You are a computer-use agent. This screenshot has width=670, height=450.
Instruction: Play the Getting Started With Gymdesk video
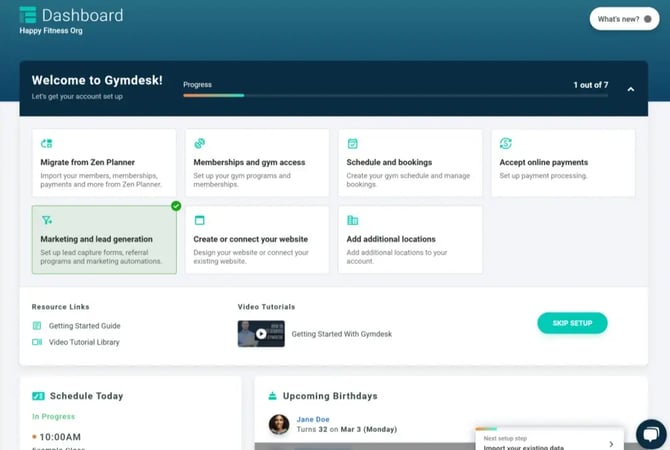261,334
